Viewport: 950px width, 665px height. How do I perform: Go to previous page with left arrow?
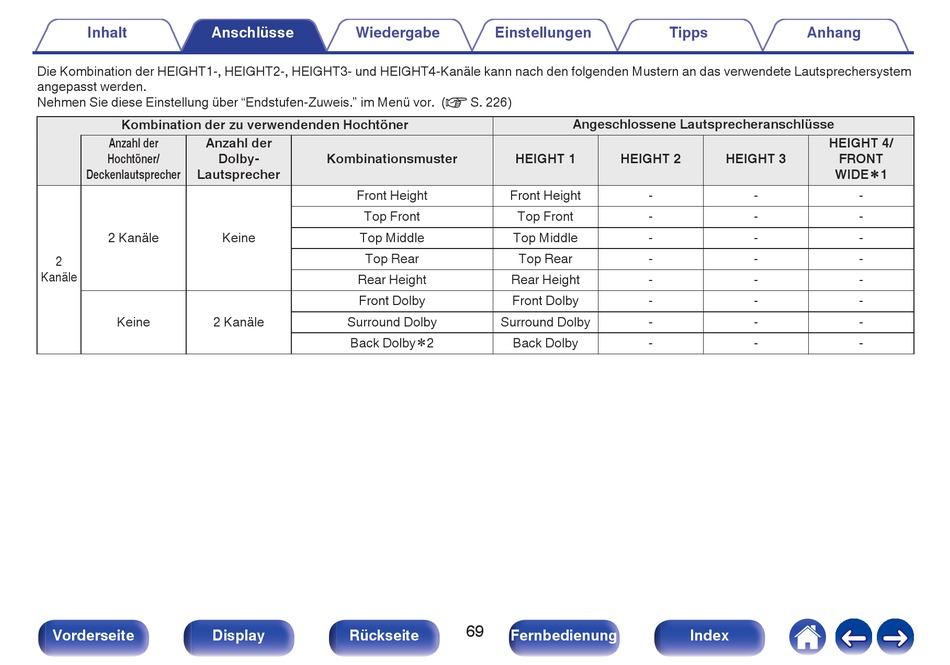pyautogui.click(x=853, y=637)
